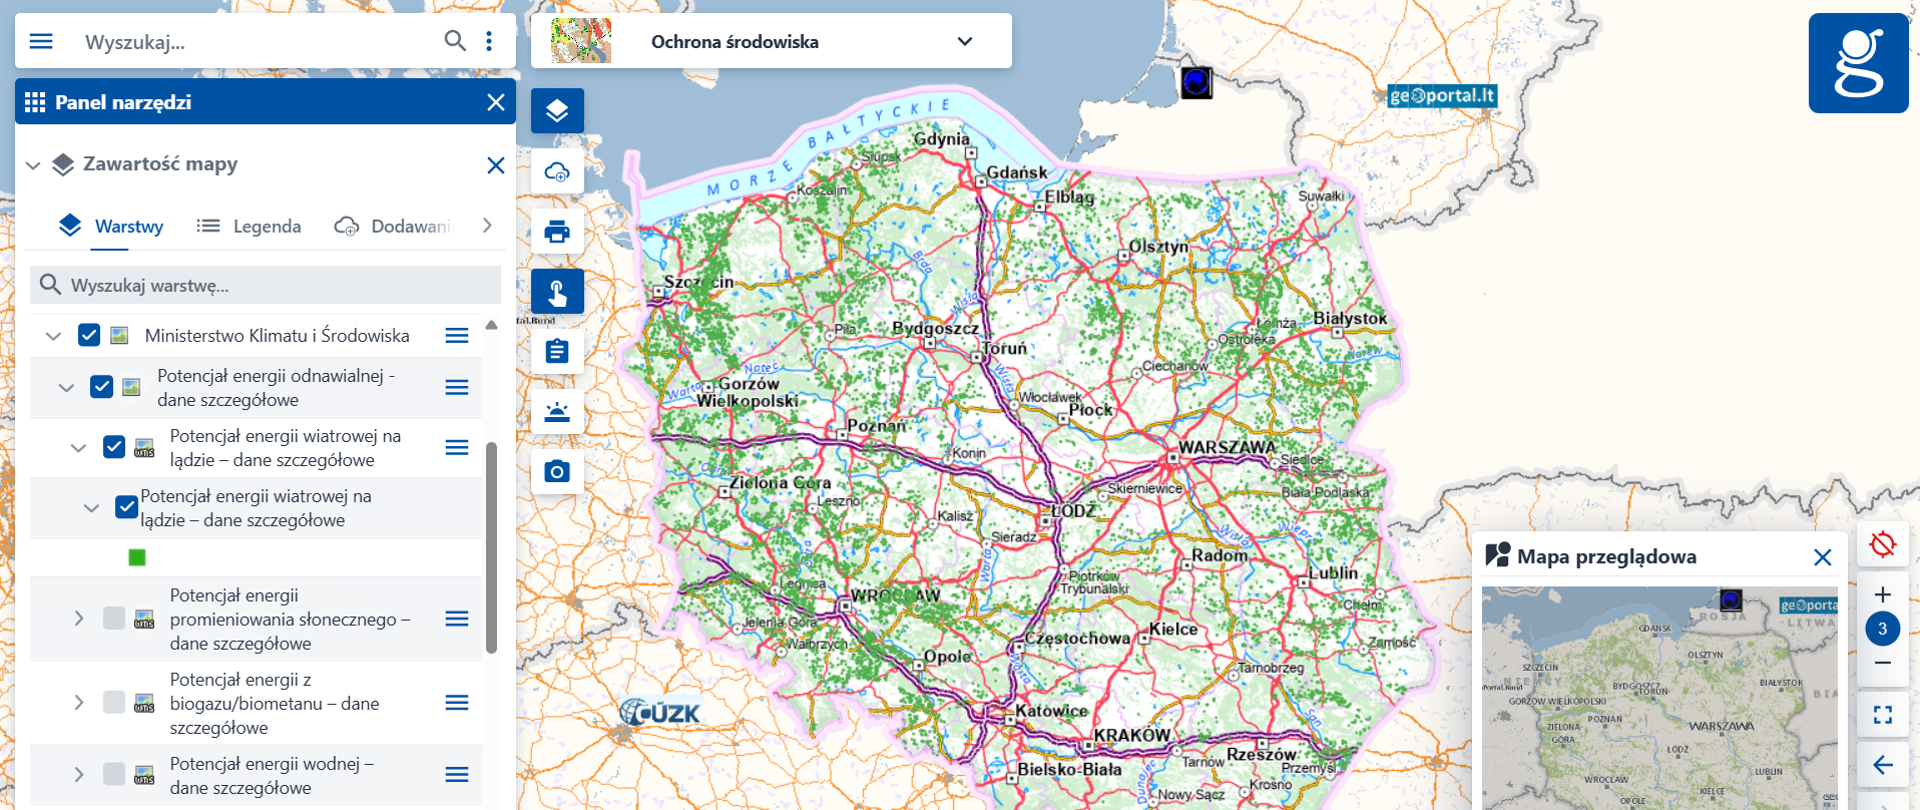Open the map layers tool button
This screenshot has height=810, width=1920.
(x=557, y=111)
